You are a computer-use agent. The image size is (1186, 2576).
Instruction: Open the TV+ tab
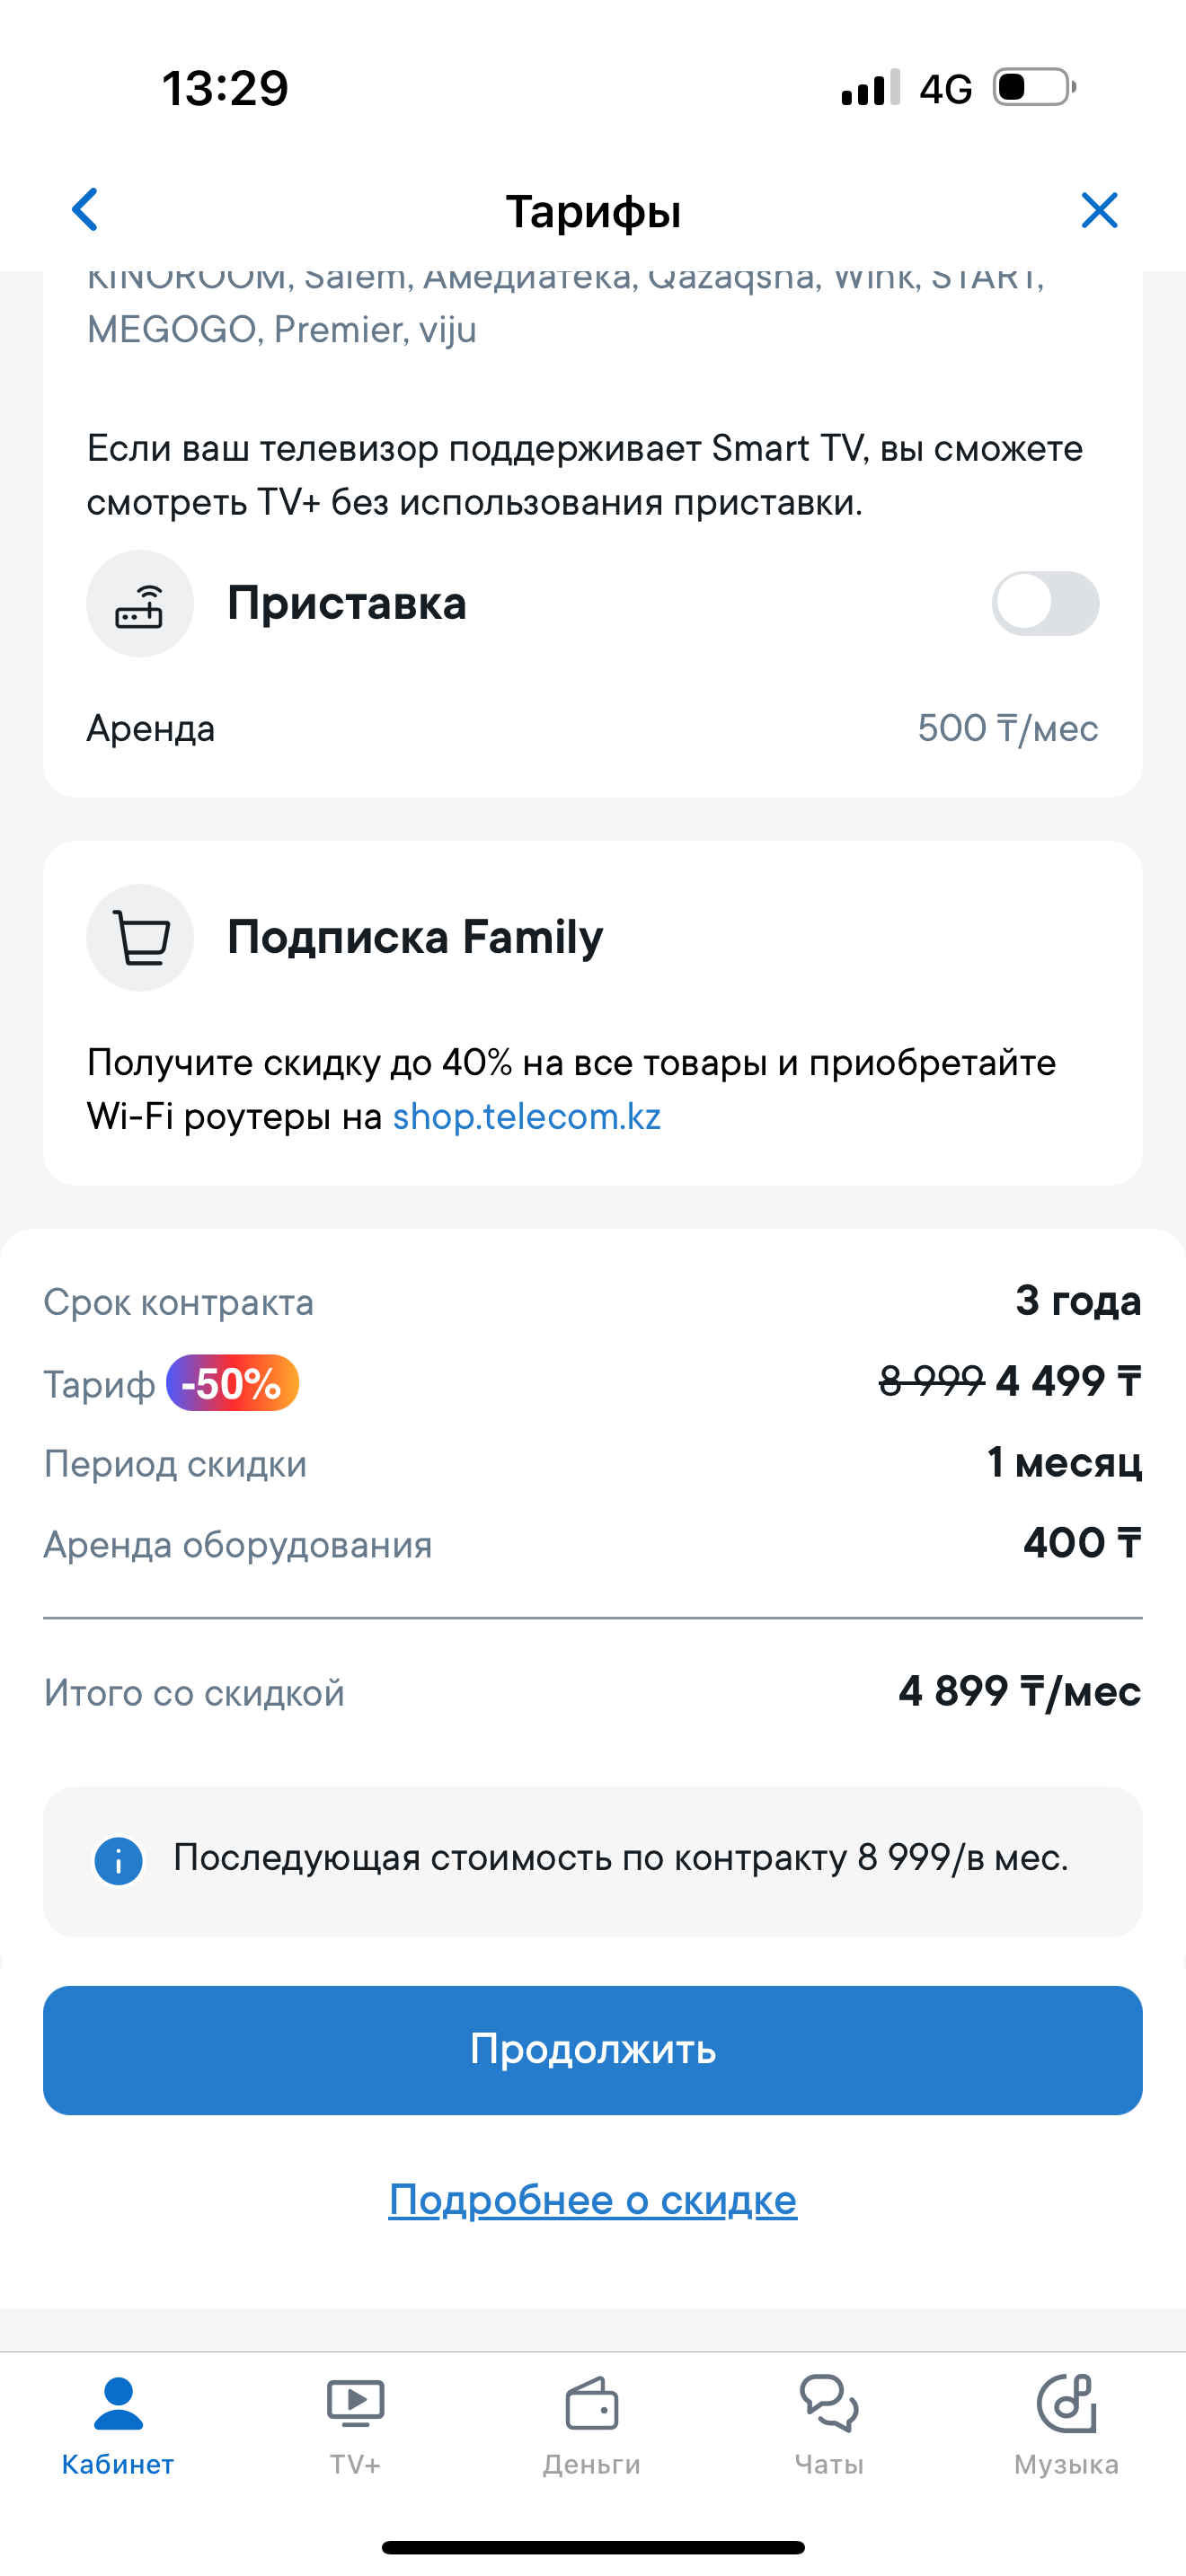coord(355,2425)
